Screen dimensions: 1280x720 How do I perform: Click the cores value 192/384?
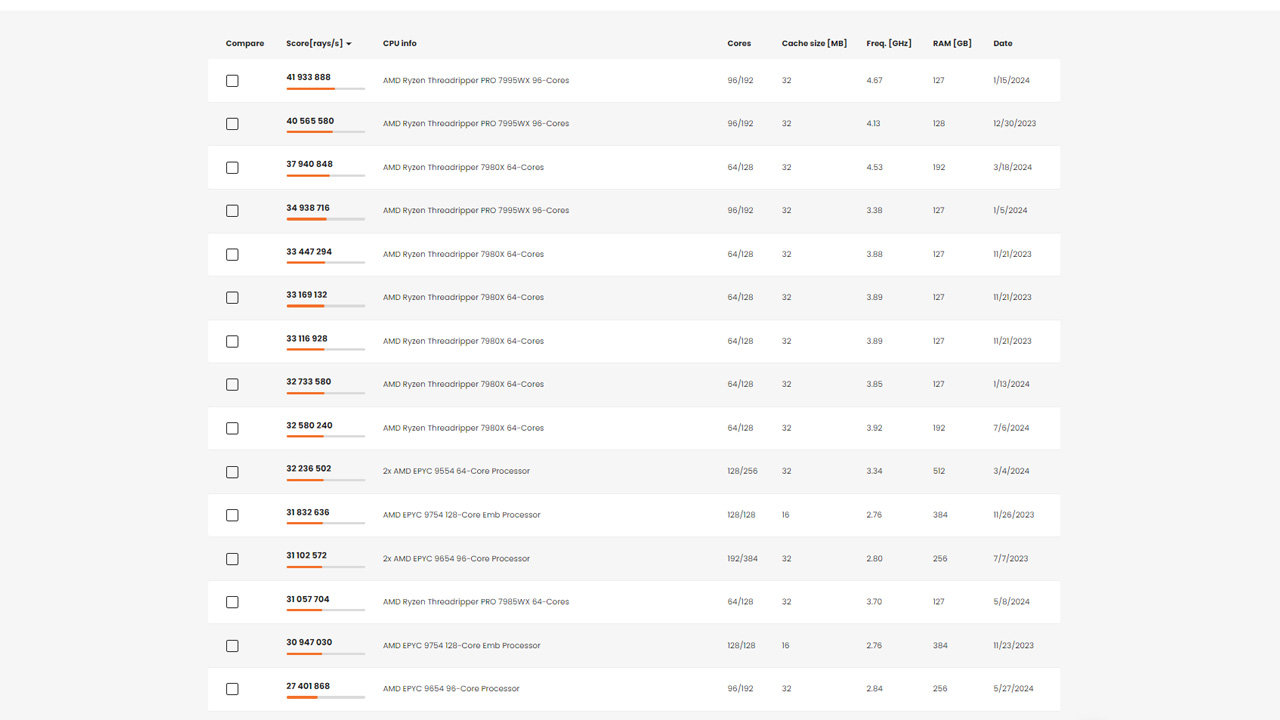pos(742,559)
